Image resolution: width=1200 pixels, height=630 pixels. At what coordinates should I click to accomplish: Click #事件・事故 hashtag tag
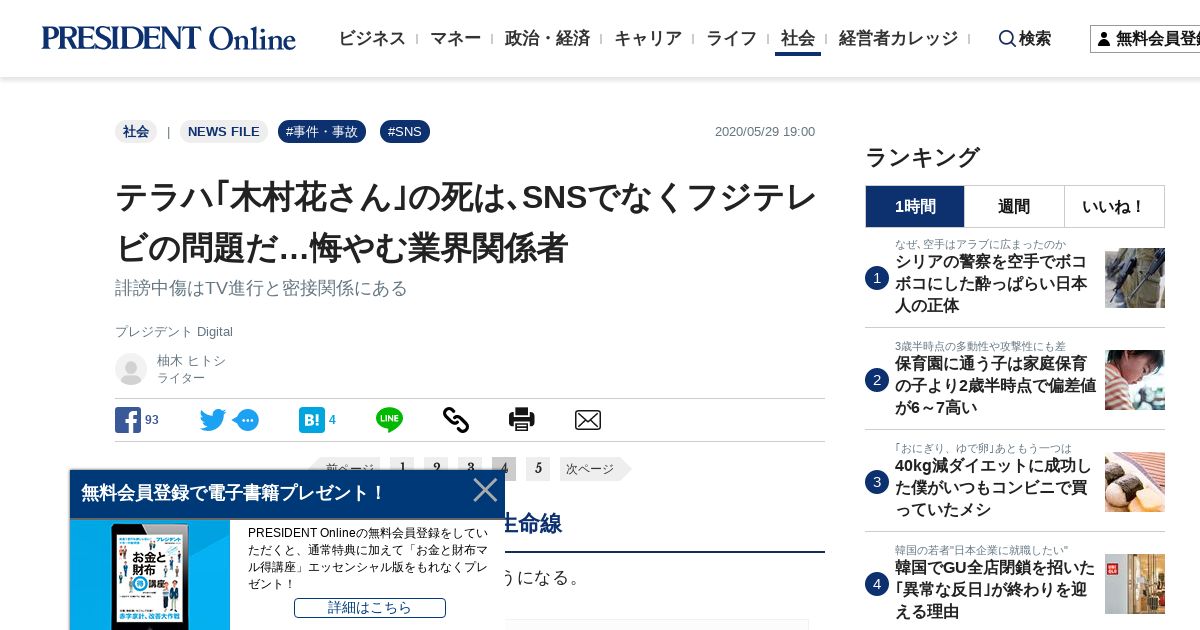point(322,131)
